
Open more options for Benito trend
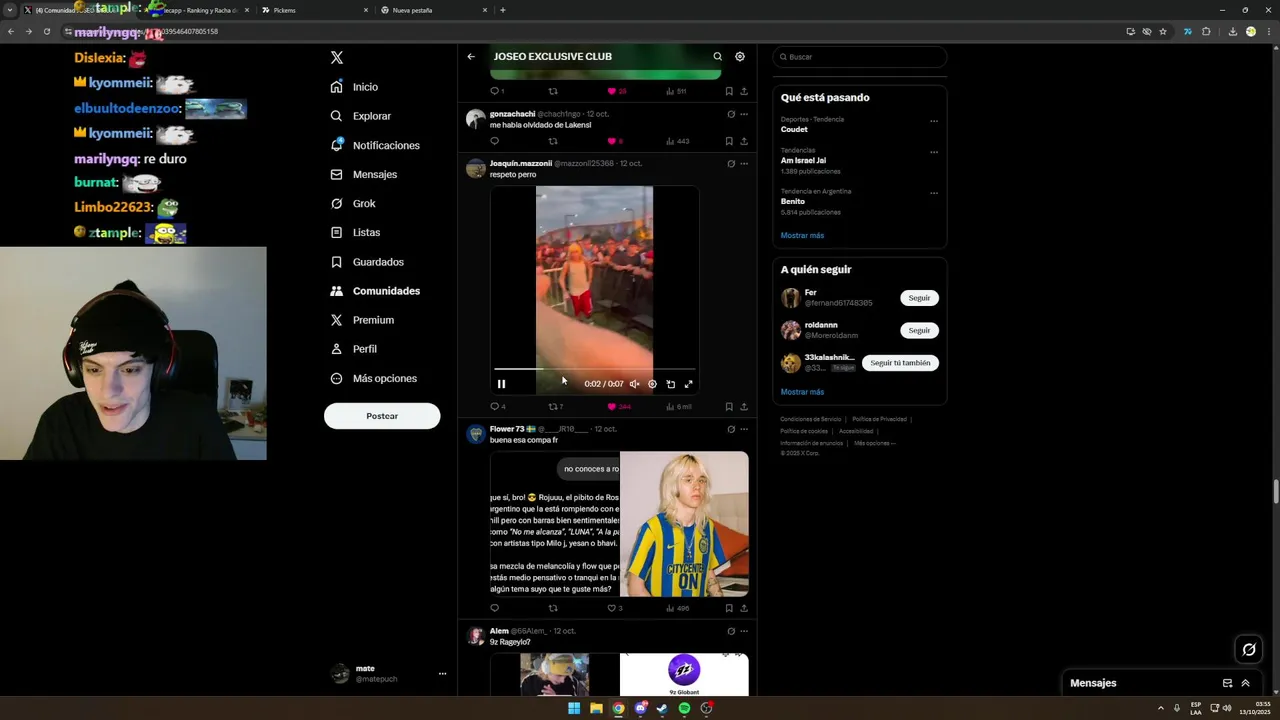point(934,193)
